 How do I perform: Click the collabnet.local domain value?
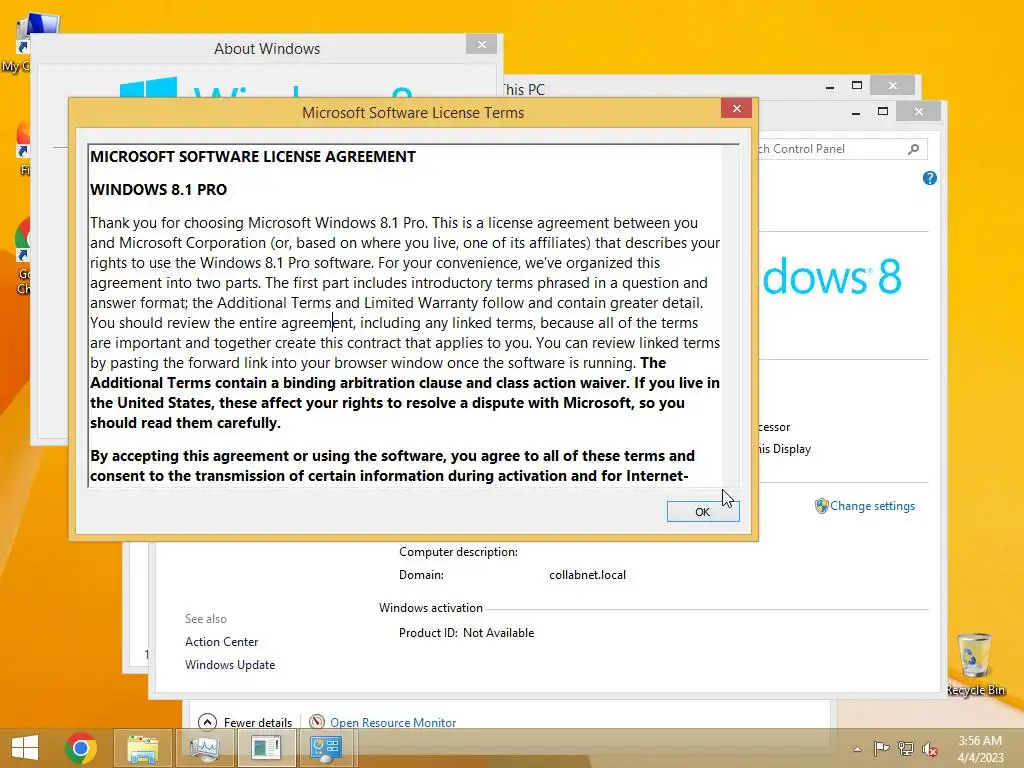point(587,575)
